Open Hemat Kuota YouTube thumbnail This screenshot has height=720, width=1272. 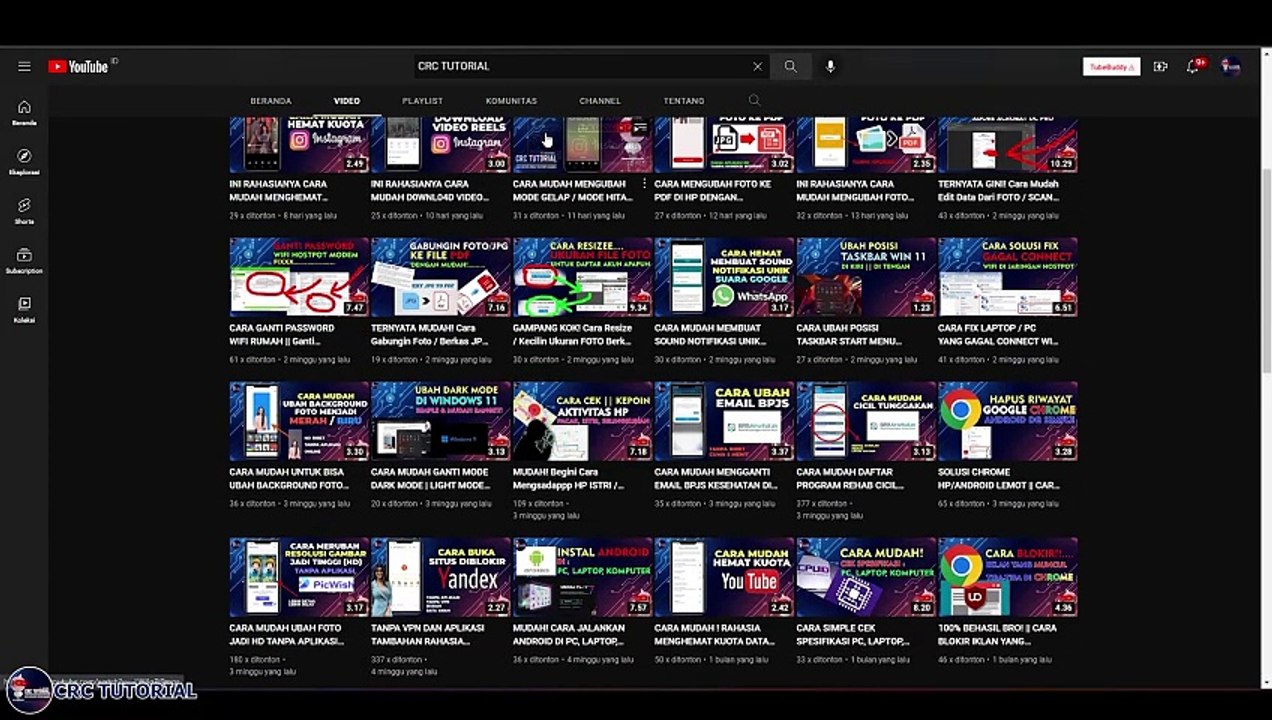[x=724, y=577]
